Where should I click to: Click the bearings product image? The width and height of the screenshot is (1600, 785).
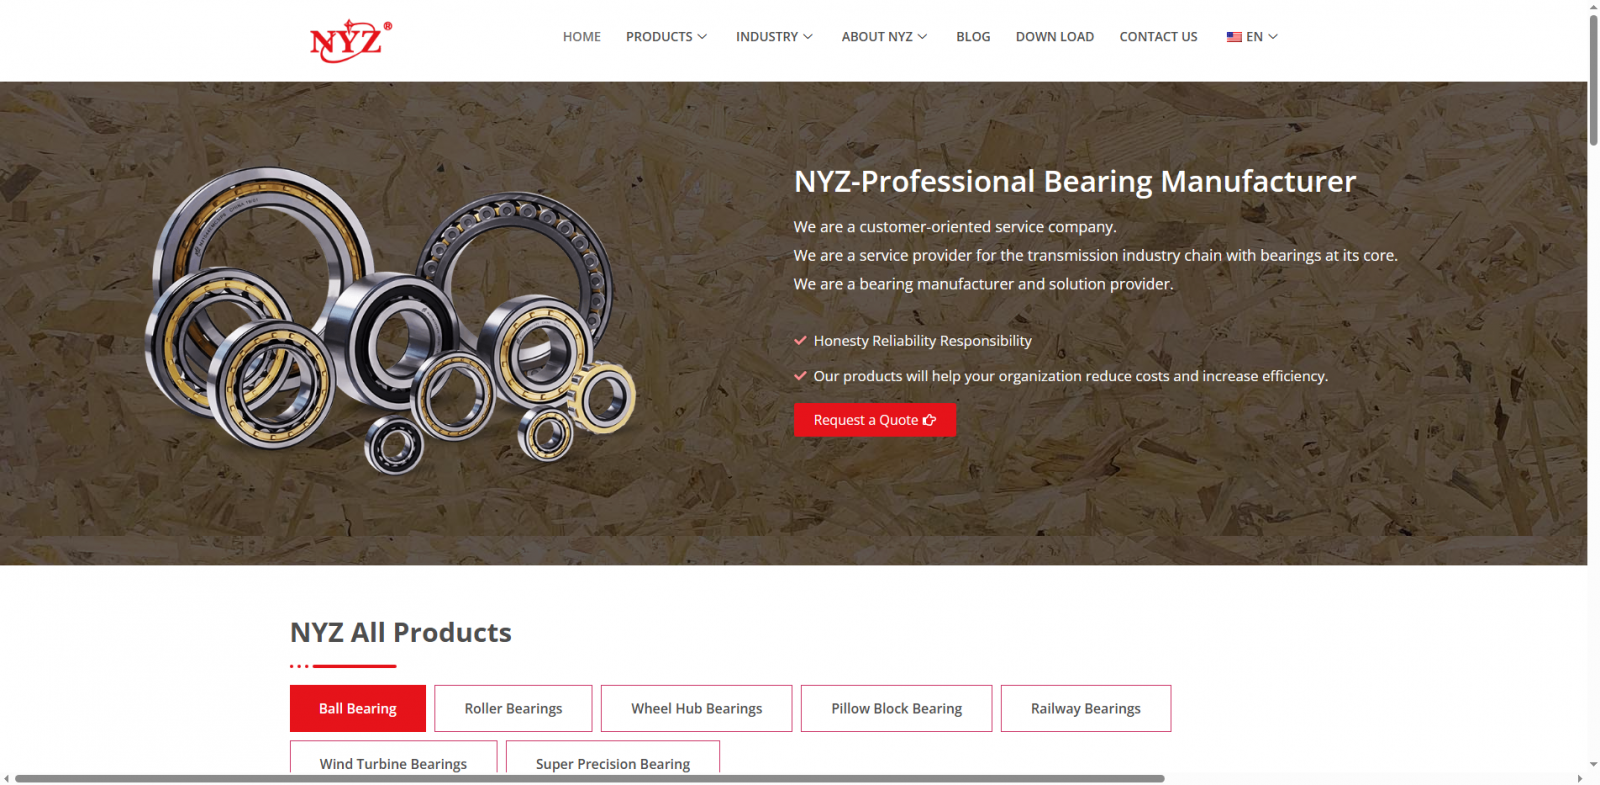[x=390, y=320]
